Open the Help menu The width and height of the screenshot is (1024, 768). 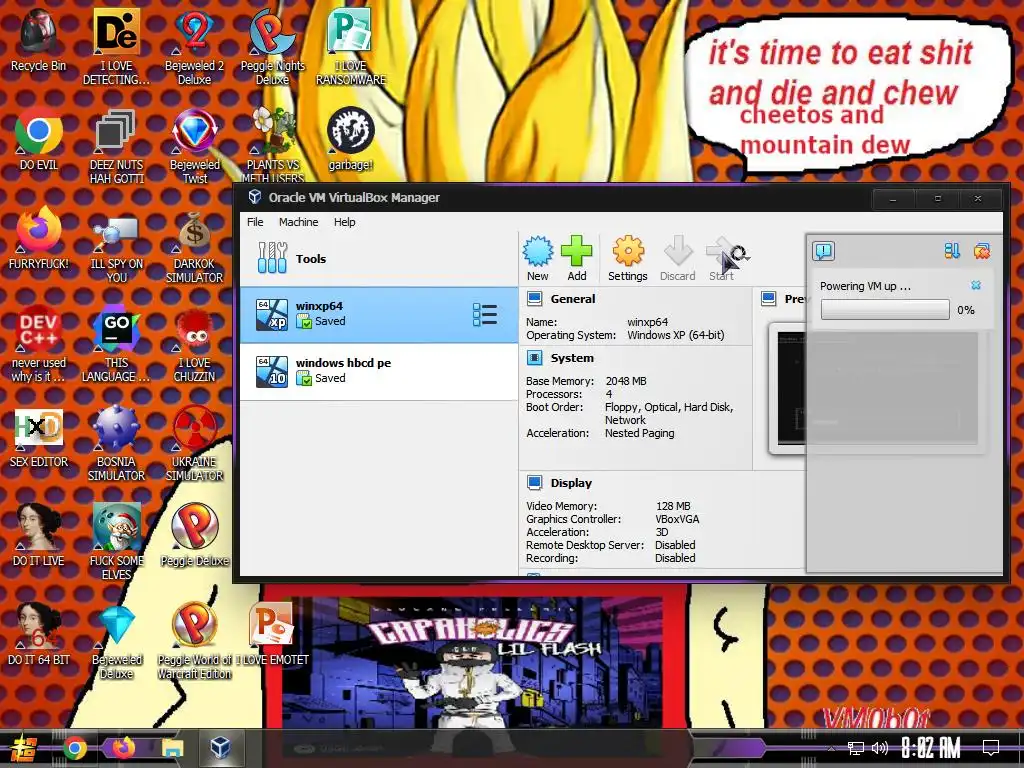click(x=345, y=222)
